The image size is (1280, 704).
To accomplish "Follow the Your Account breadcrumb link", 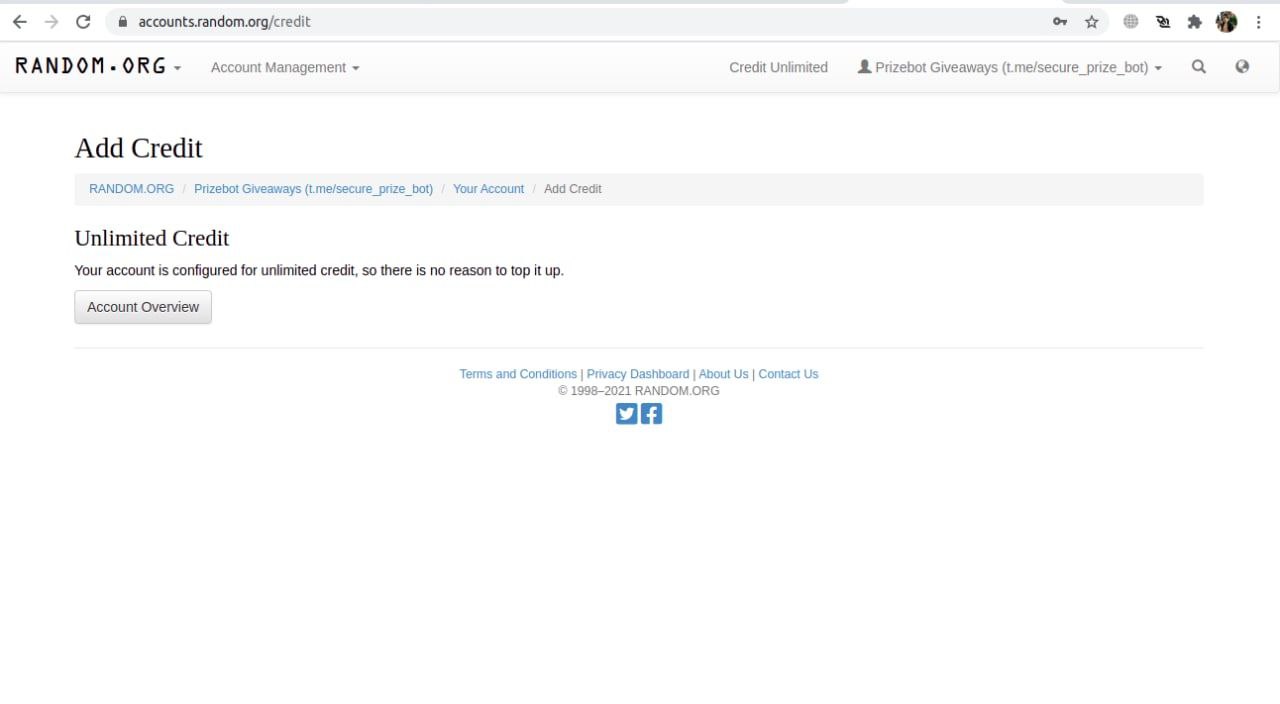I will point(488,189).
